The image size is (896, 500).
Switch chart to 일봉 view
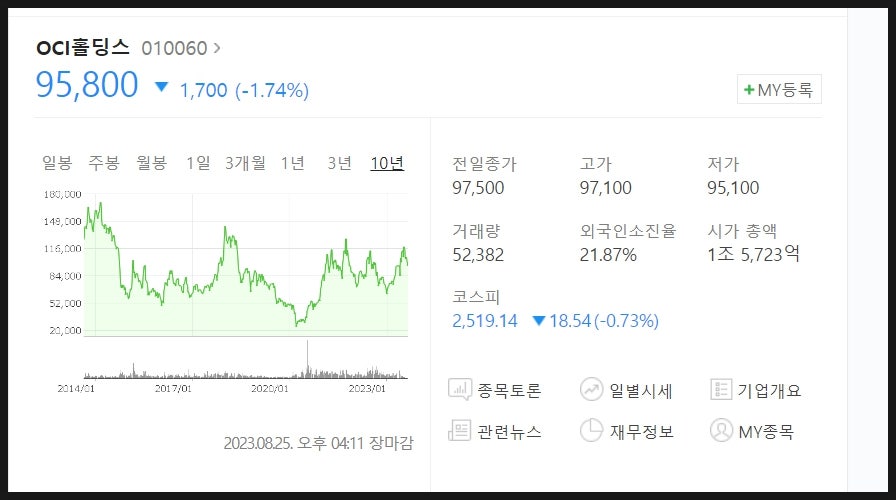(x=57, y=163)
